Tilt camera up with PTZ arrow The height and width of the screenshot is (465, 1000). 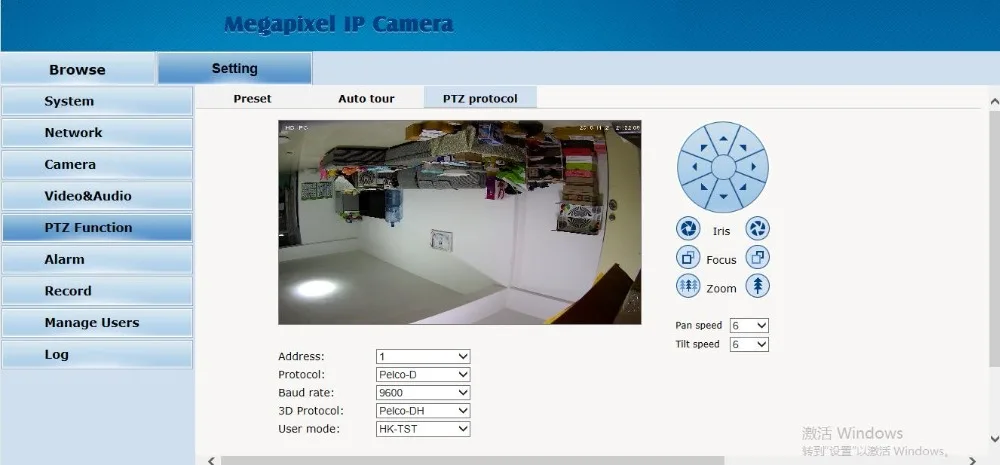tap(723, 137)
